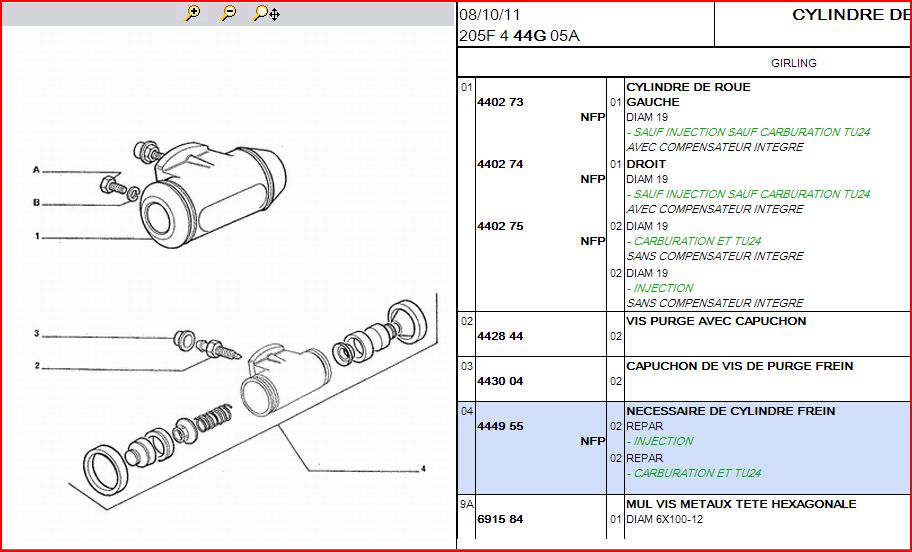The width and height of the screenshot is (912, 552).
Task: Click the GIRLING column header
Action: point(793,63)
